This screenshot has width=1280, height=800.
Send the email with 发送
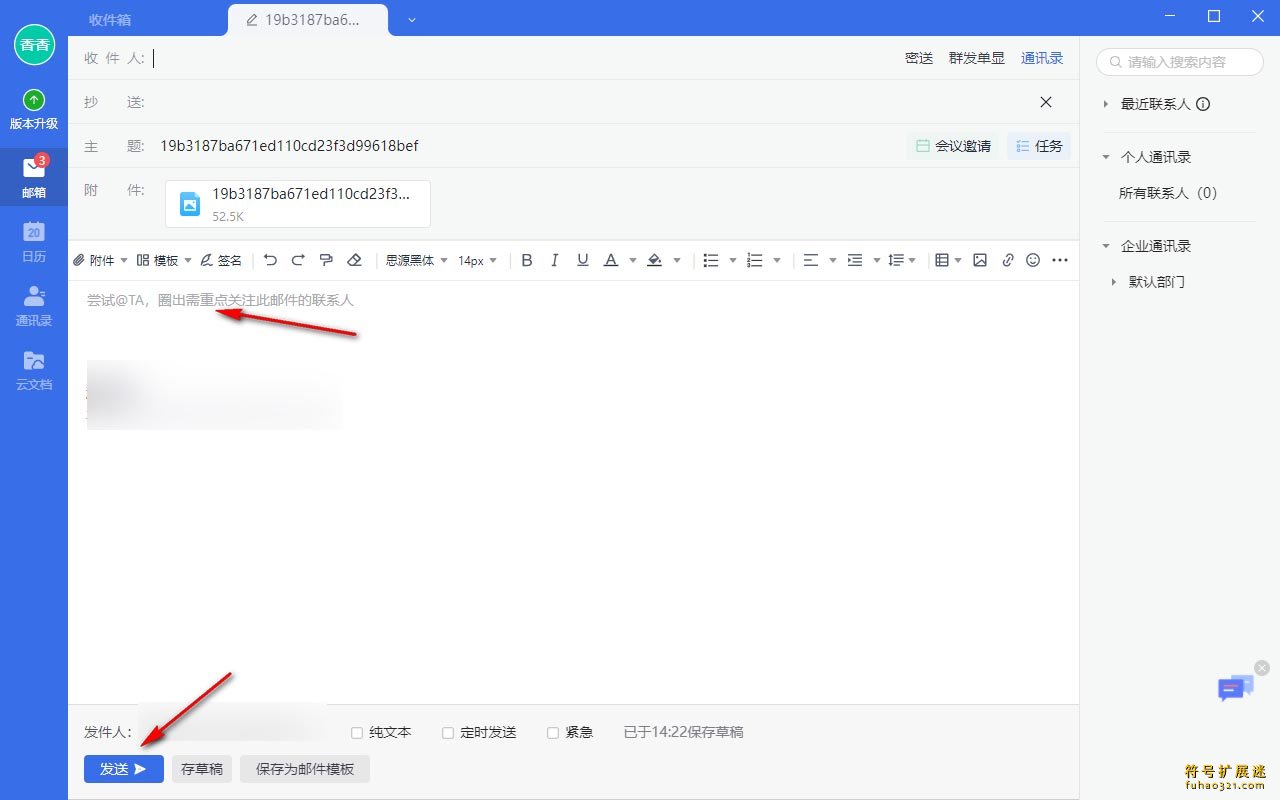coord(124,769)
